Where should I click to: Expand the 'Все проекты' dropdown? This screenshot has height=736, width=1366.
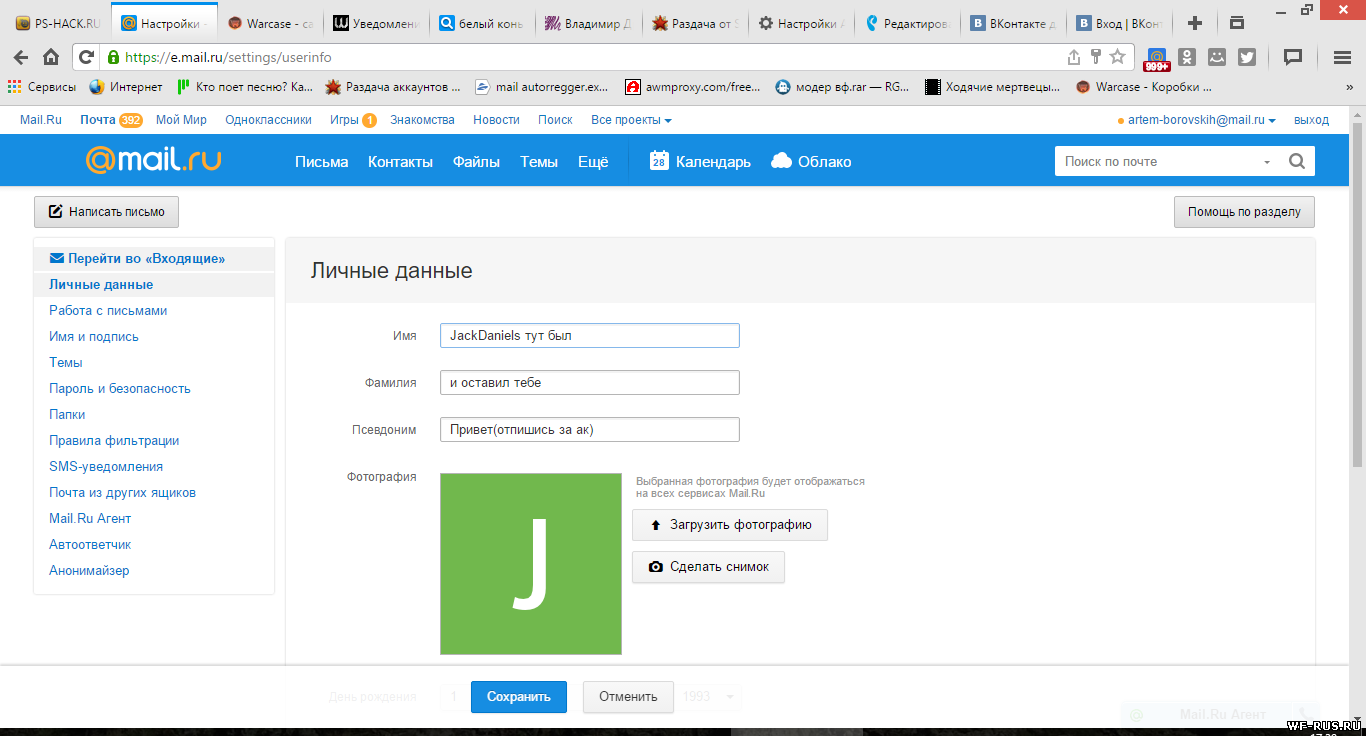pos(631,120)
